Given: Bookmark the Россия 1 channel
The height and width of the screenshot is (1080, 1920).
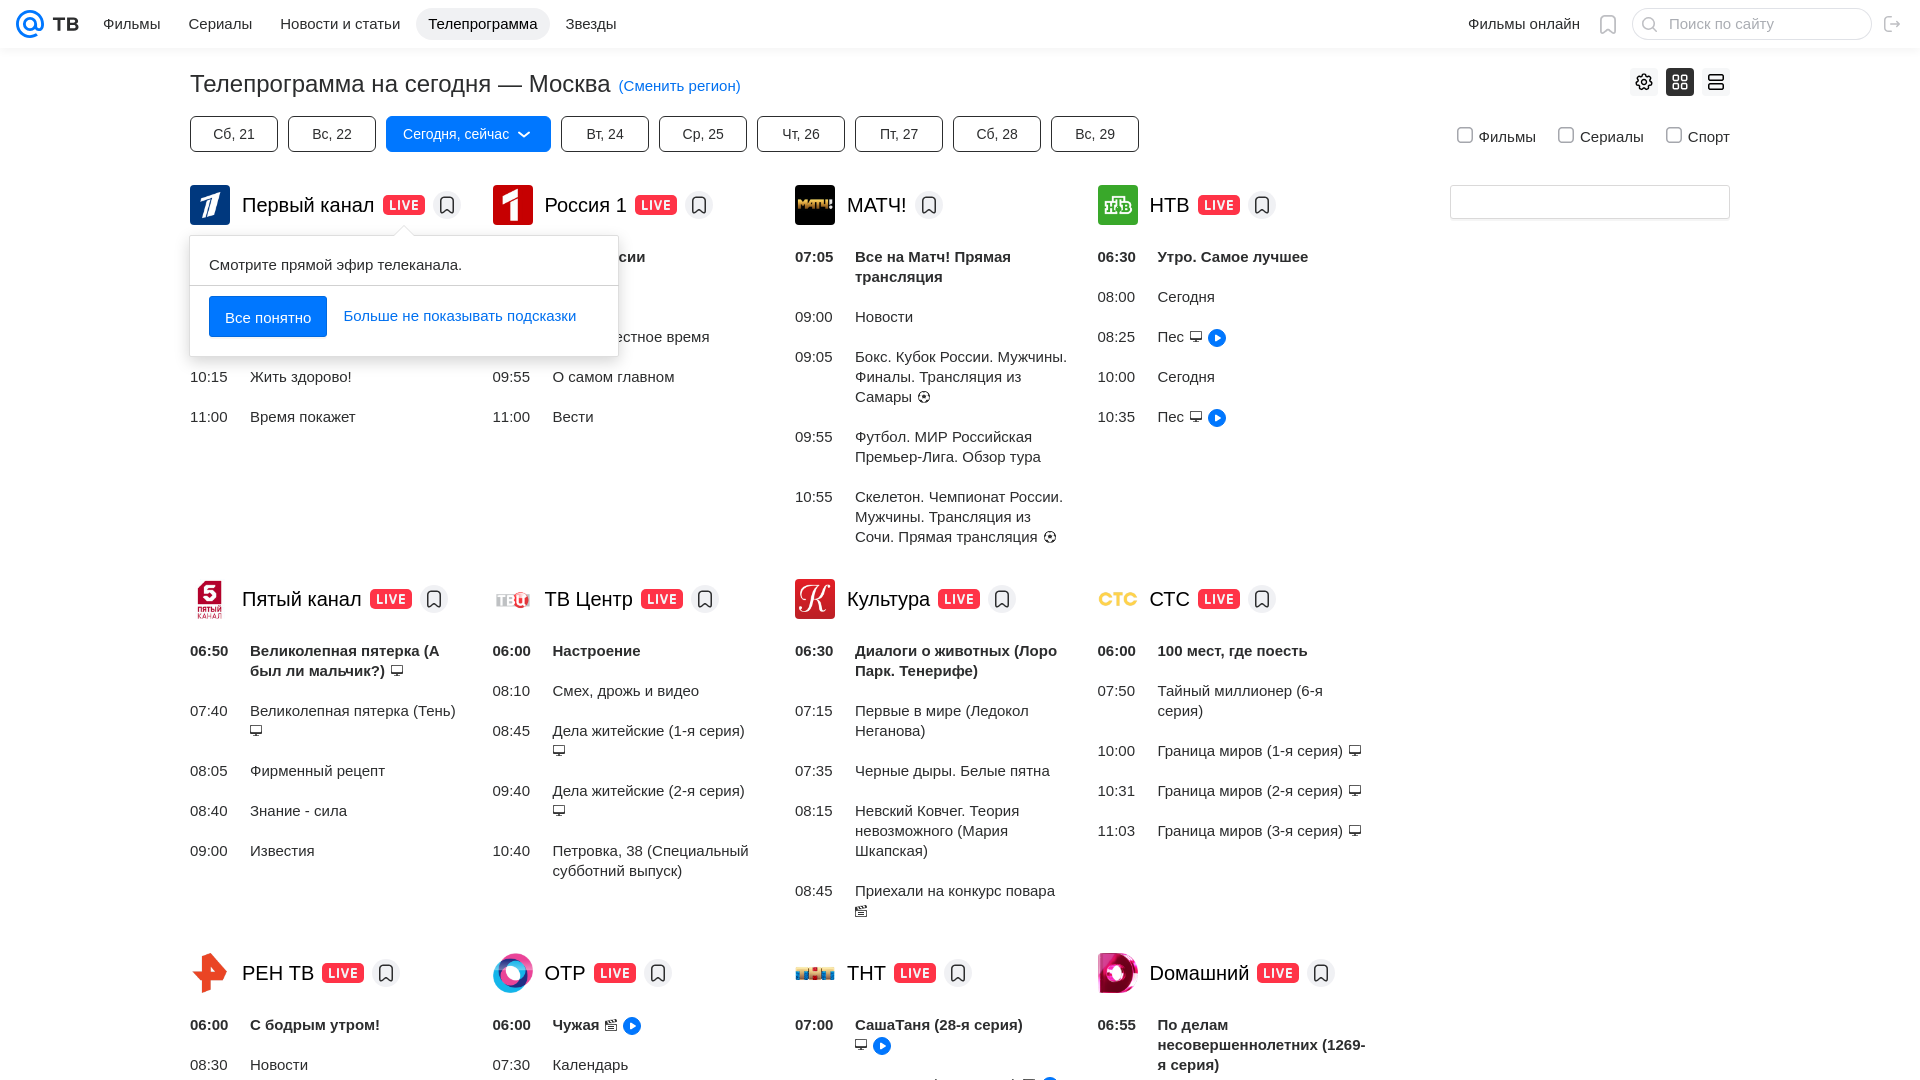Looking at the screenshot, I should click(699, 205).
